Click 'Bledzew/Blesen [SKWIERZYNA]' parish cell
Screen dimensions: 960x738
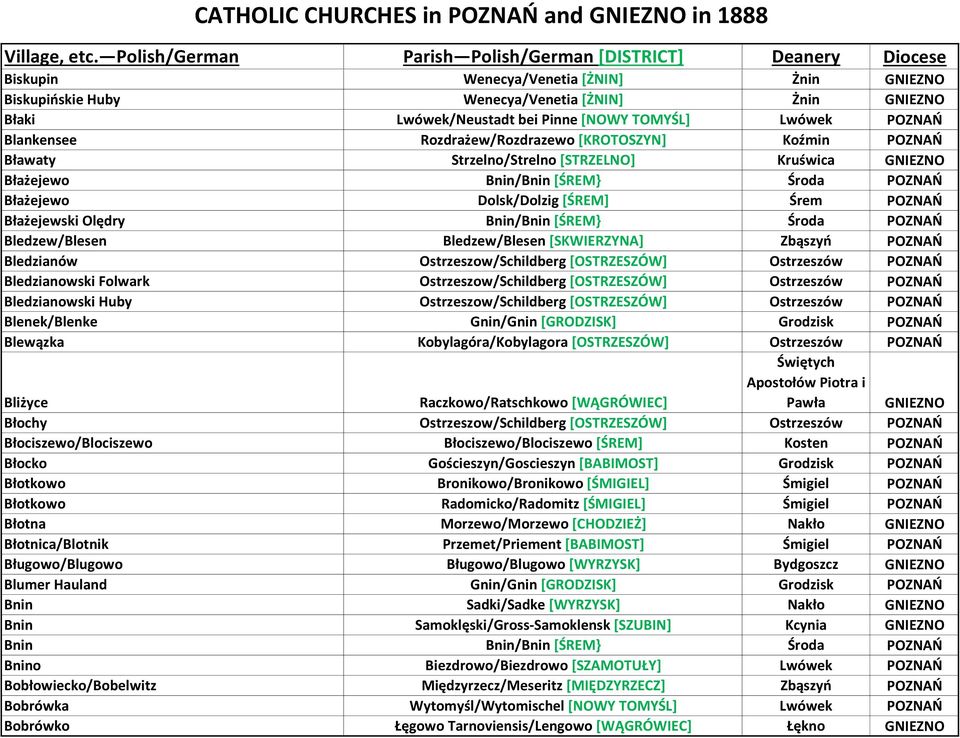pyautogui.click(x=542, y=241)
